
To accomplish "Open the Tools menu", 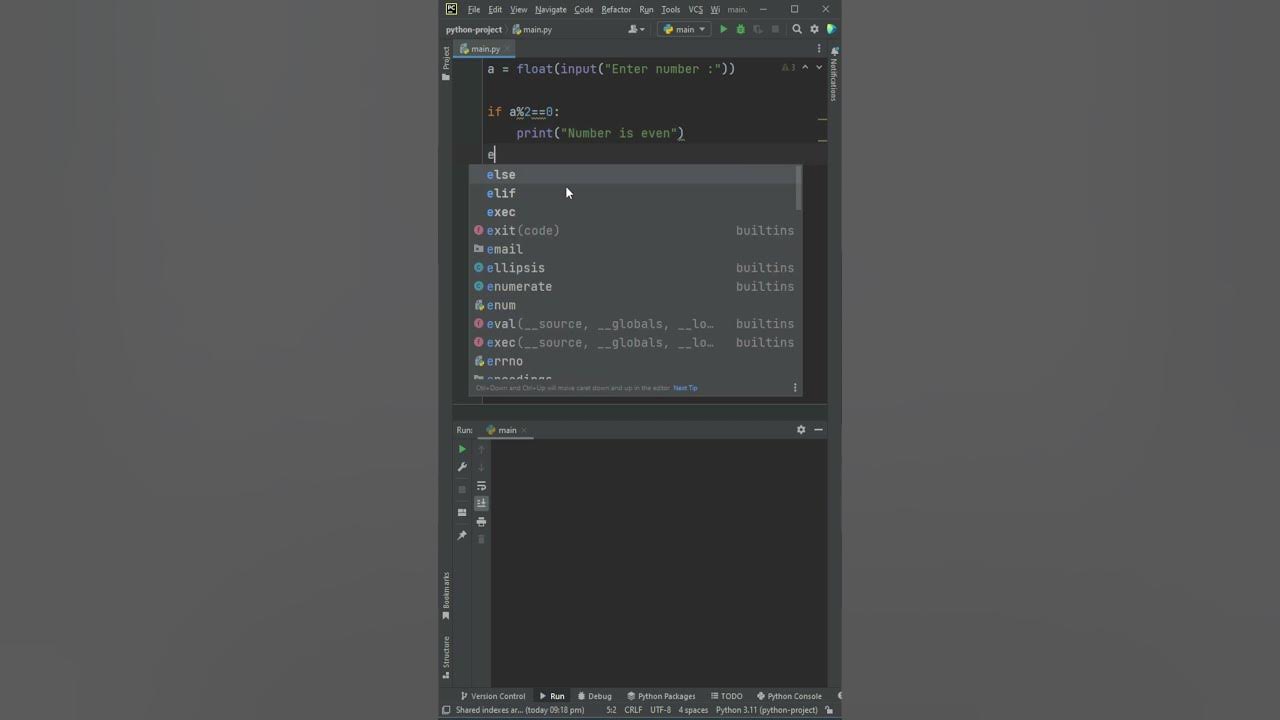I will (671, 9).
